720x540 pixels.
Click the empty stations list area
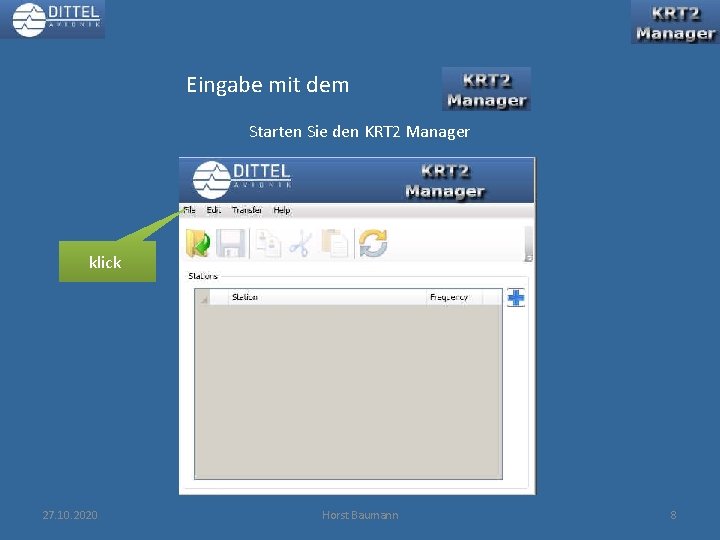[349, 392]
